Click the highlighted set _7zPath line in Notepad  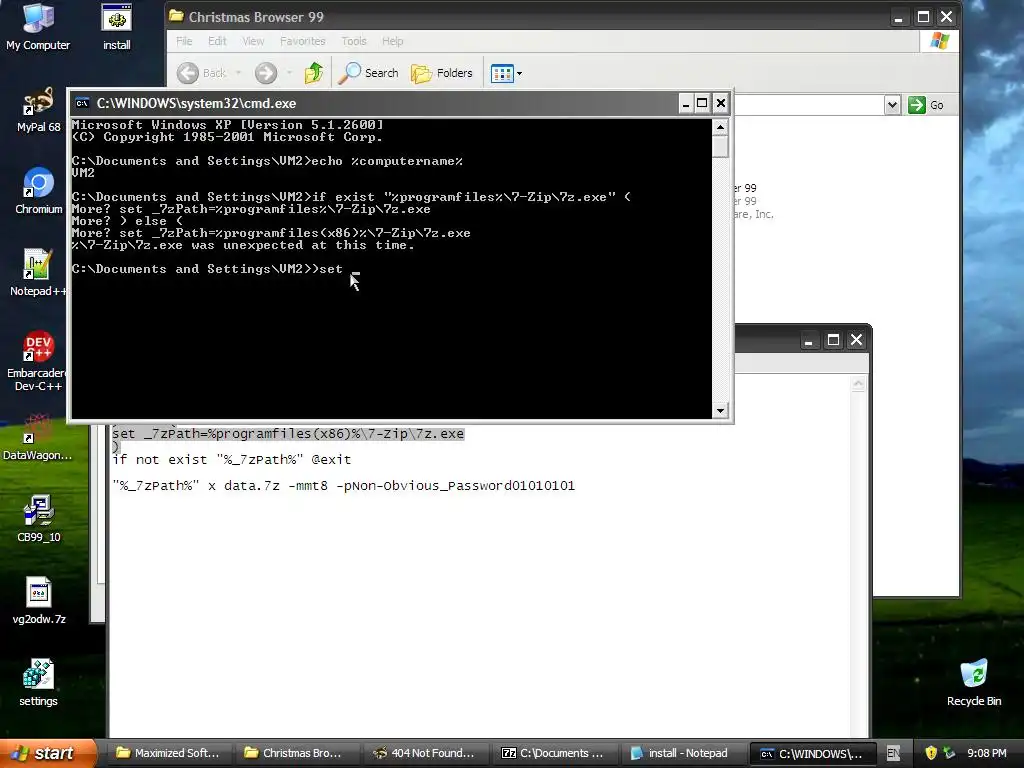(x=288, y=434)
